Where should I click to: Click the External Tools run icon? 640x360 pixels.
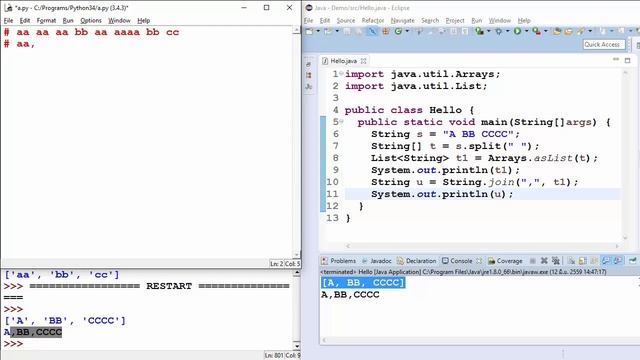click(x=536, y=31)
